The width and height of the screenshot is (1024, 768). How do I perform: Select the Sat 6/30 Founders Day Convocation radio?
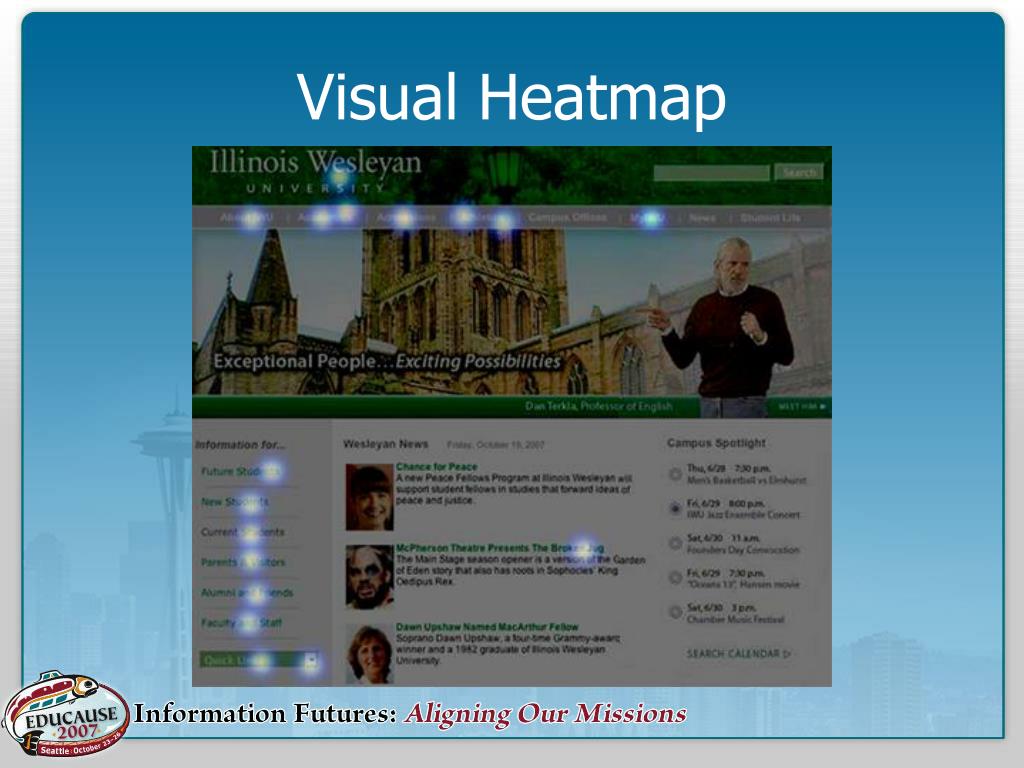point(675,543)
